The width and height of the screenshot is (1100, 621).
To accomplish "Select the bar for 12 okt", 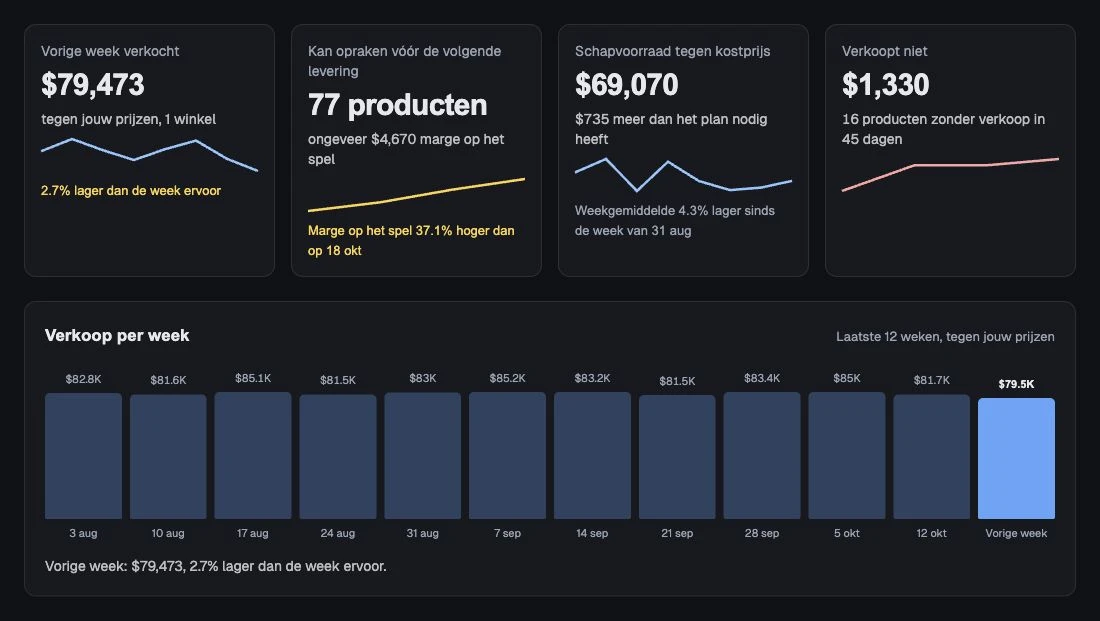I will pos(932,457).
